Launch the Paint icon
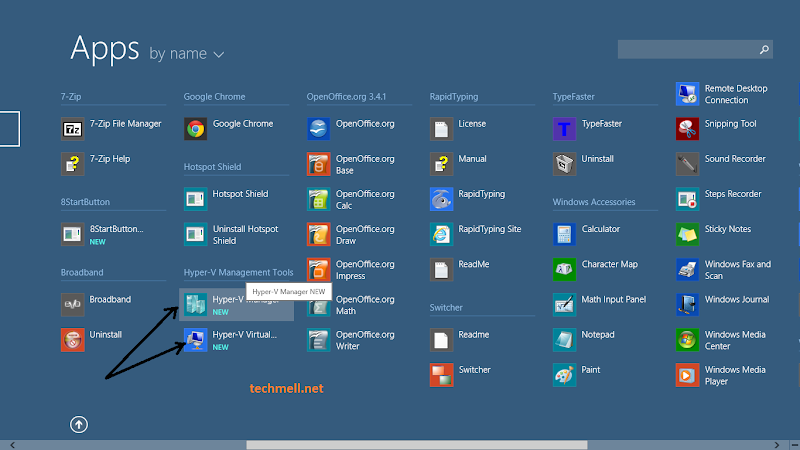The width and height of the screenshot is (800, 450). [x=564, y=376]
